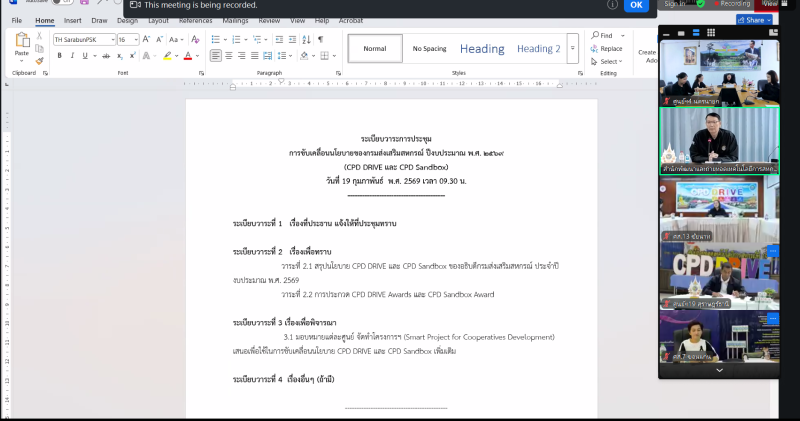The height and width of the screenshot is (421, 800).
Task: Center align the paragraph text
Action: [231, 56]
